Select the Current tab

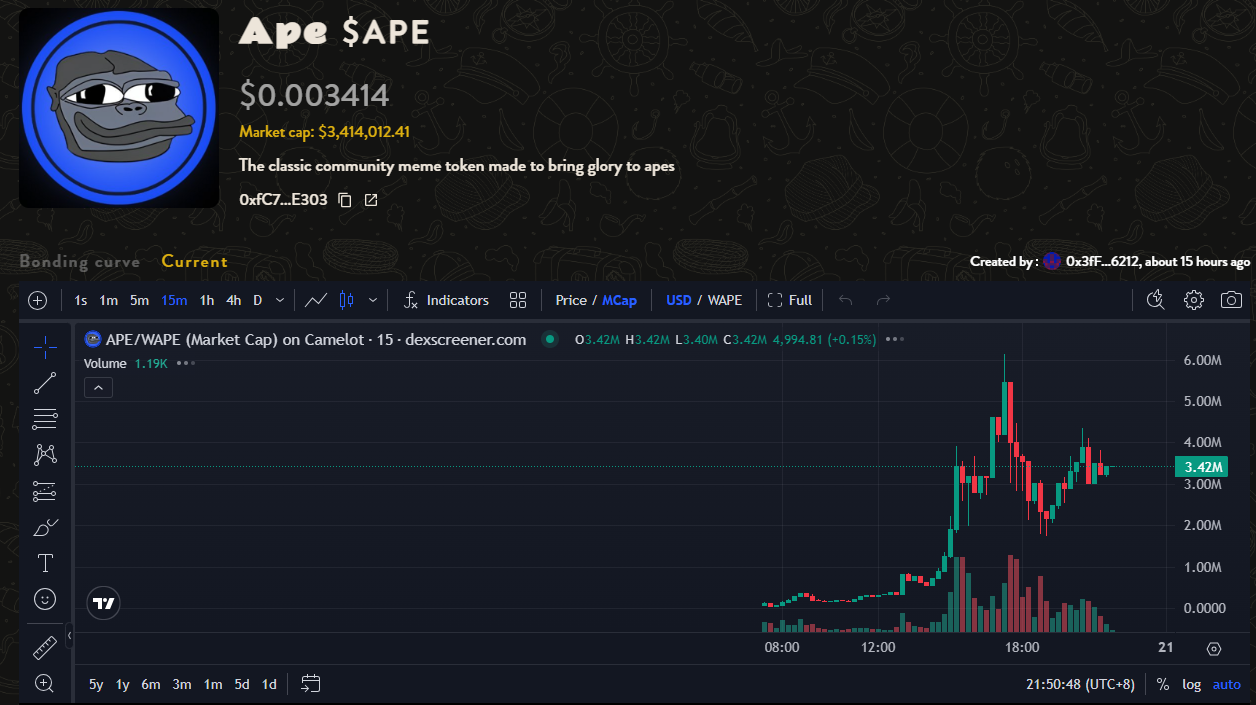[194, 261]
